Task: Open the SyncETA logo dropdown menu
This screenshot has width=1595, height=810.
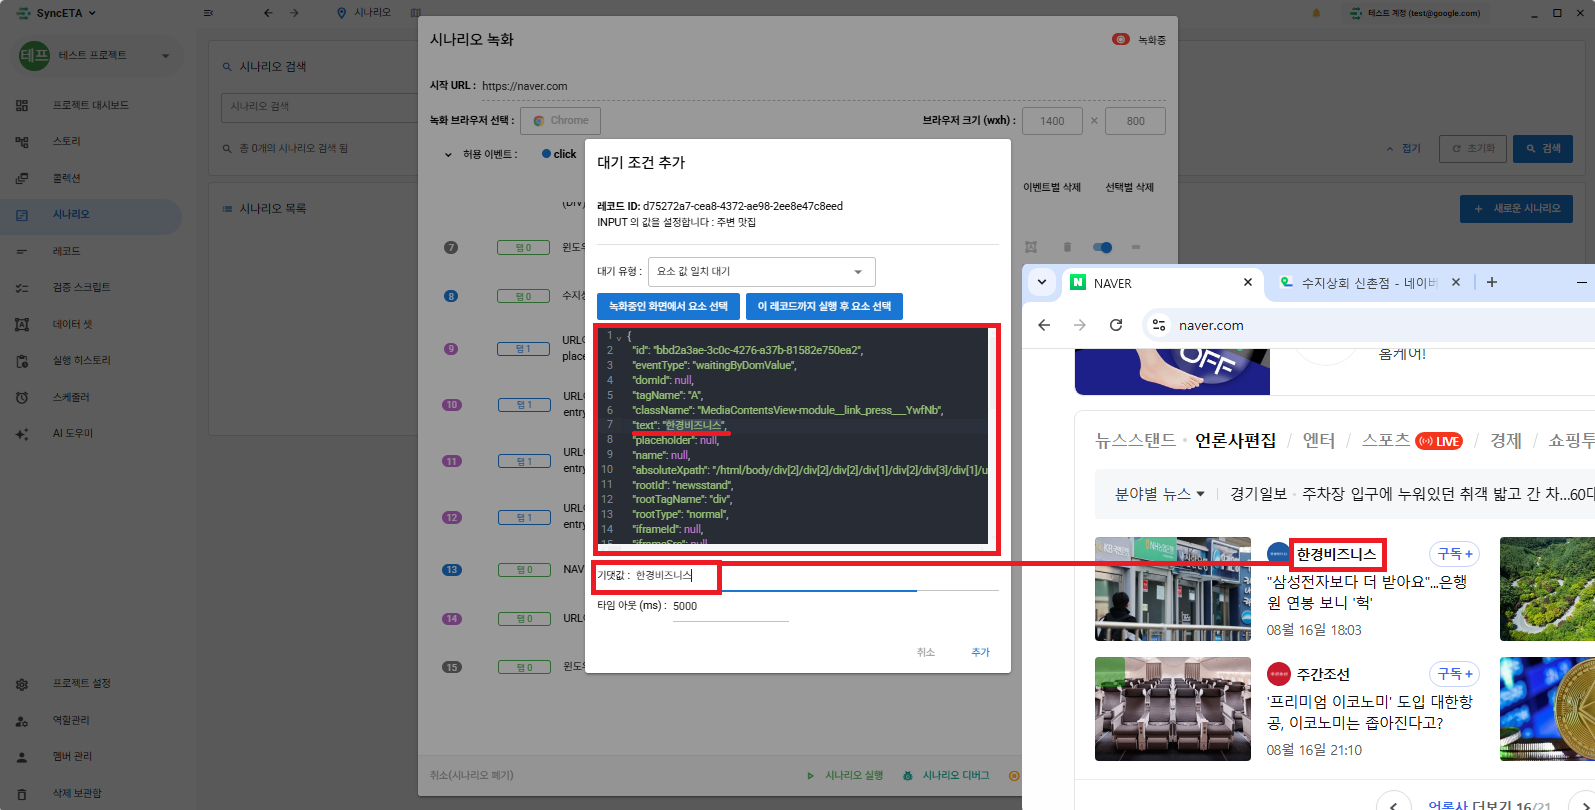Action: tap(56, 13)
